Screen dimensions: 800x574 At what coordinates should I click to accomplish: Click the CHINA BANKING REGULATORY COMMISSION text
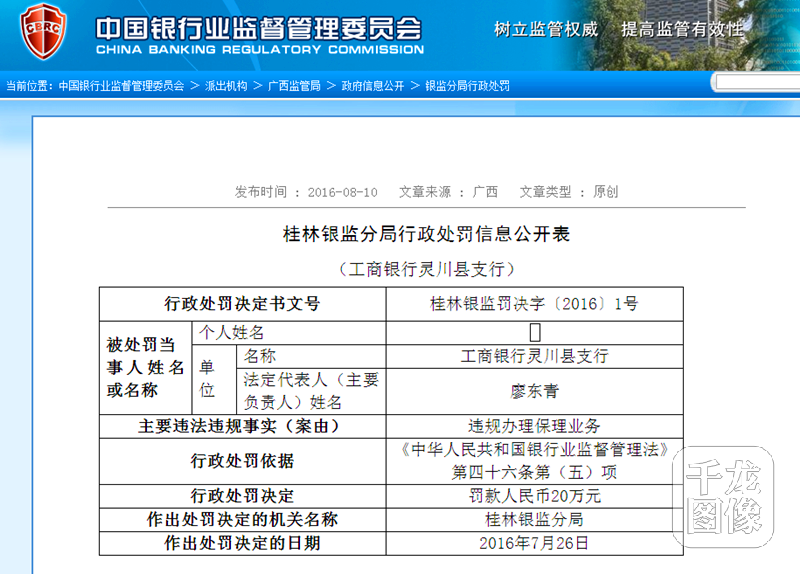[x=260, y=49]
